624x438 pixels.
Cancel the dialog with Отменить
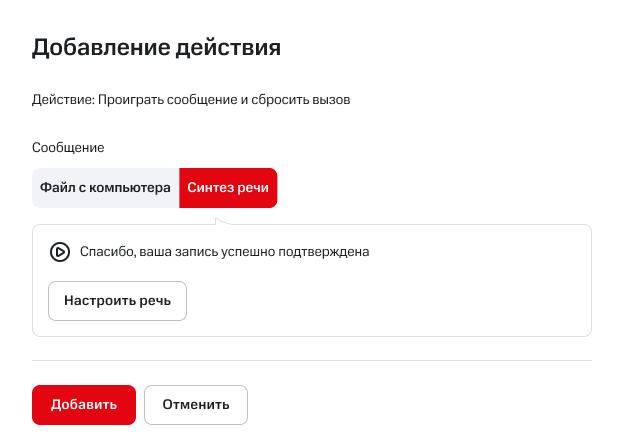(x=196, y=405)
